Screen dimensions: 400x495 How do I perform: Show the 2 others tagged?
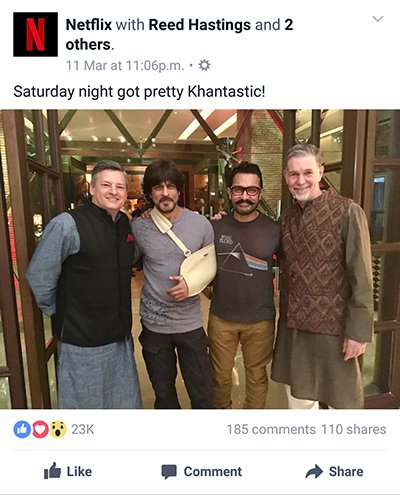(x=179, y=35)
